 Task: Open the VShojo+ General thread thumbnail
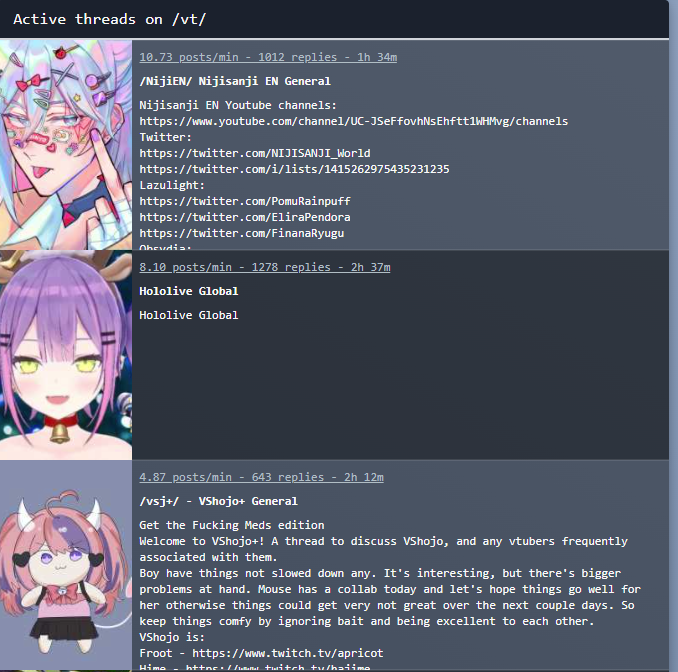click(x=66, y=565)
